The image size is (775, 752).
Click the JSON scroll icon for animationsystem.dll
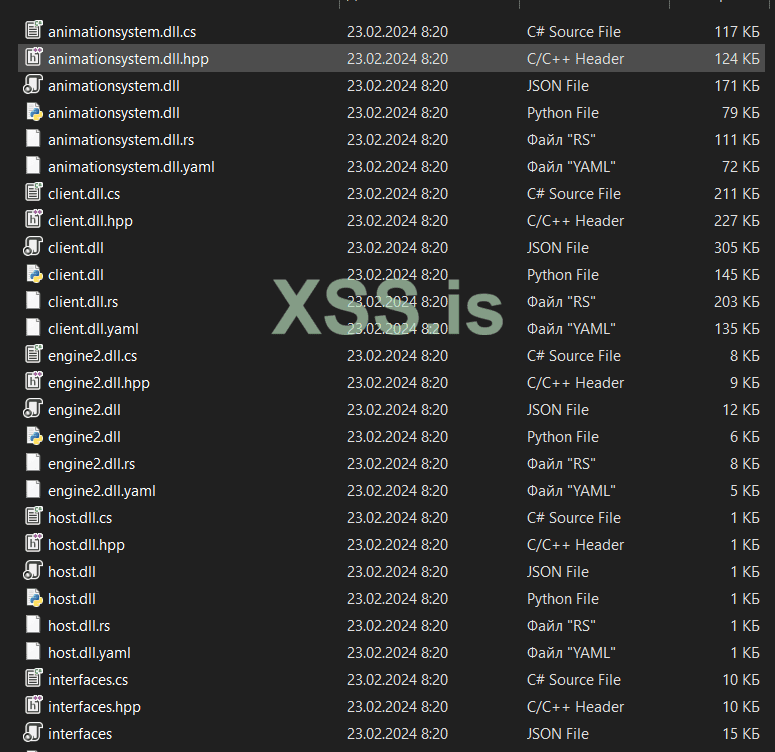pos(33,85)
